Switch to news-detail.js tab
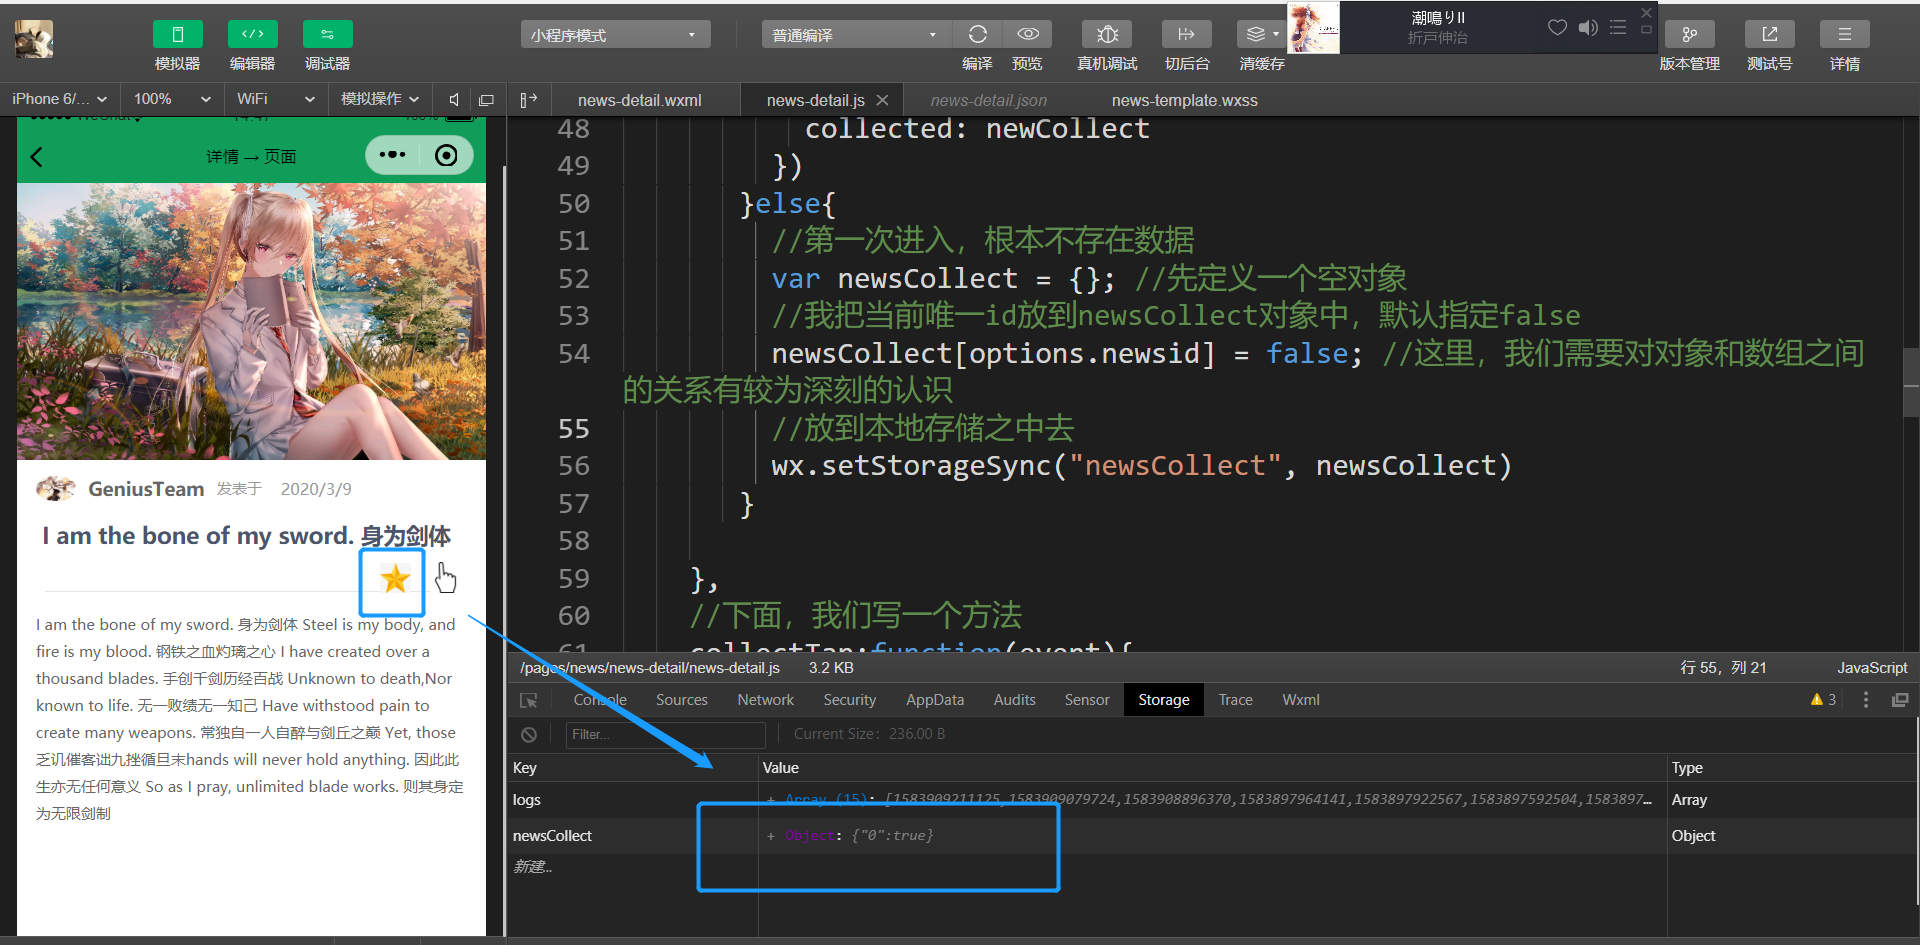Viewport: 1920px width, 945px height. (x=815, y=100)
